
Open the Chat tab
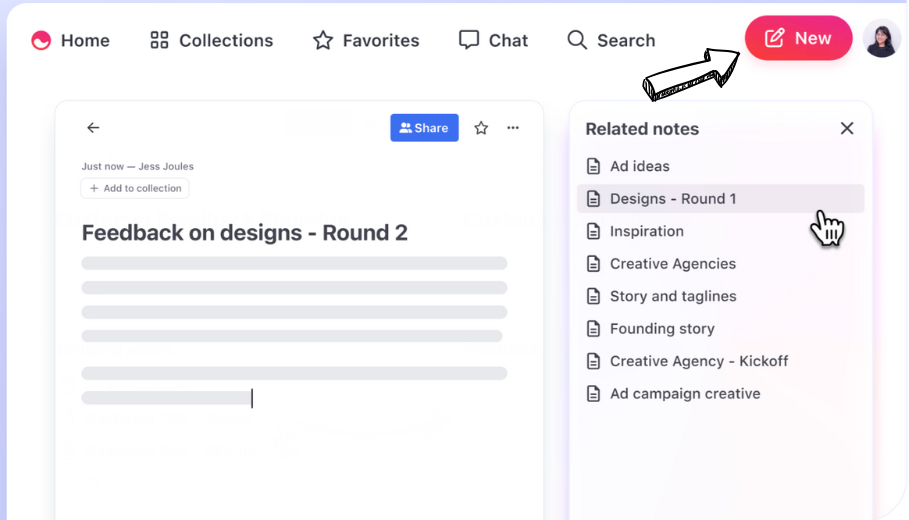[493, 41]
